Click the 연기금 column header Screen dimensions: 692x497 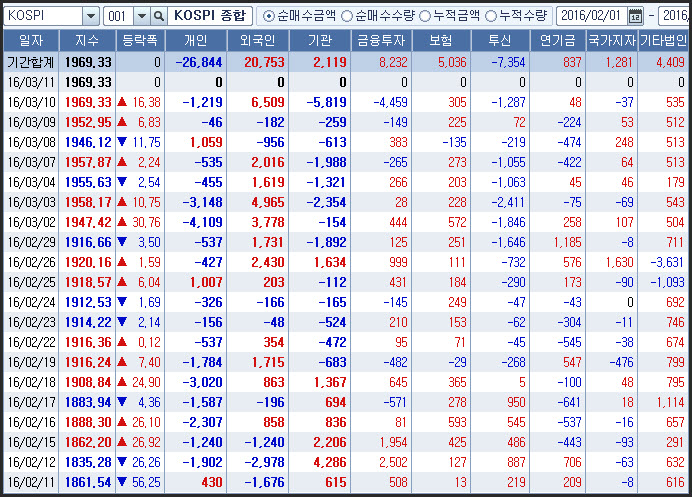tap(558, 41)
